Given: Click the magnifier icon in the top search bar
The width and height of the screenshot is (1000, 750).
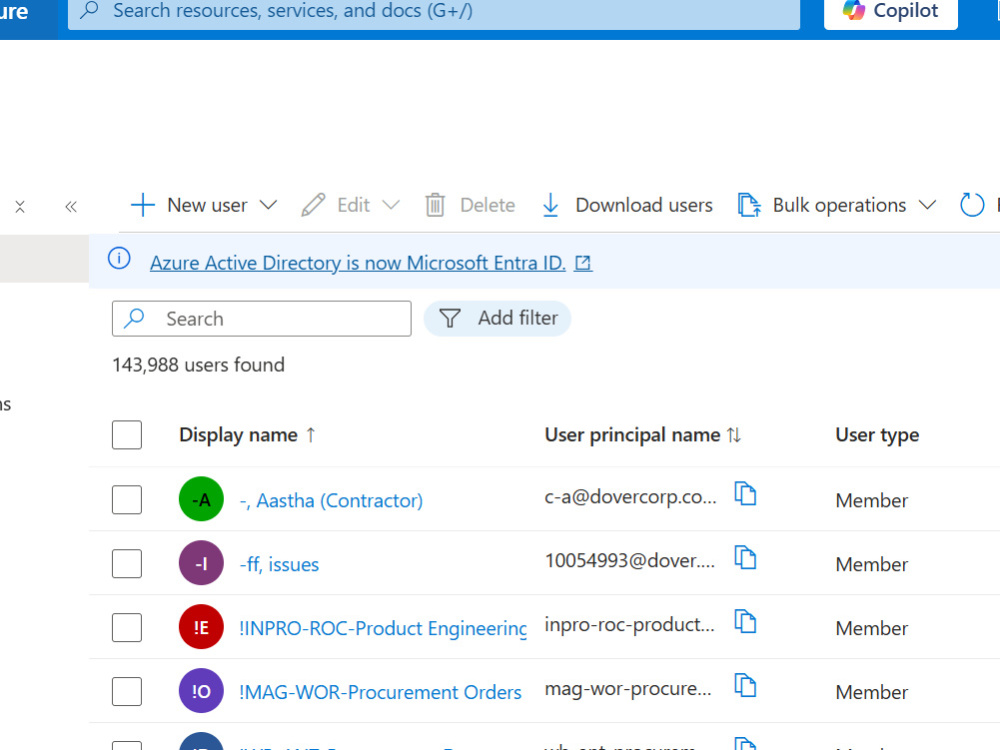Looking at the screenshot, I should pyautogui.click(x=90, y=10).
